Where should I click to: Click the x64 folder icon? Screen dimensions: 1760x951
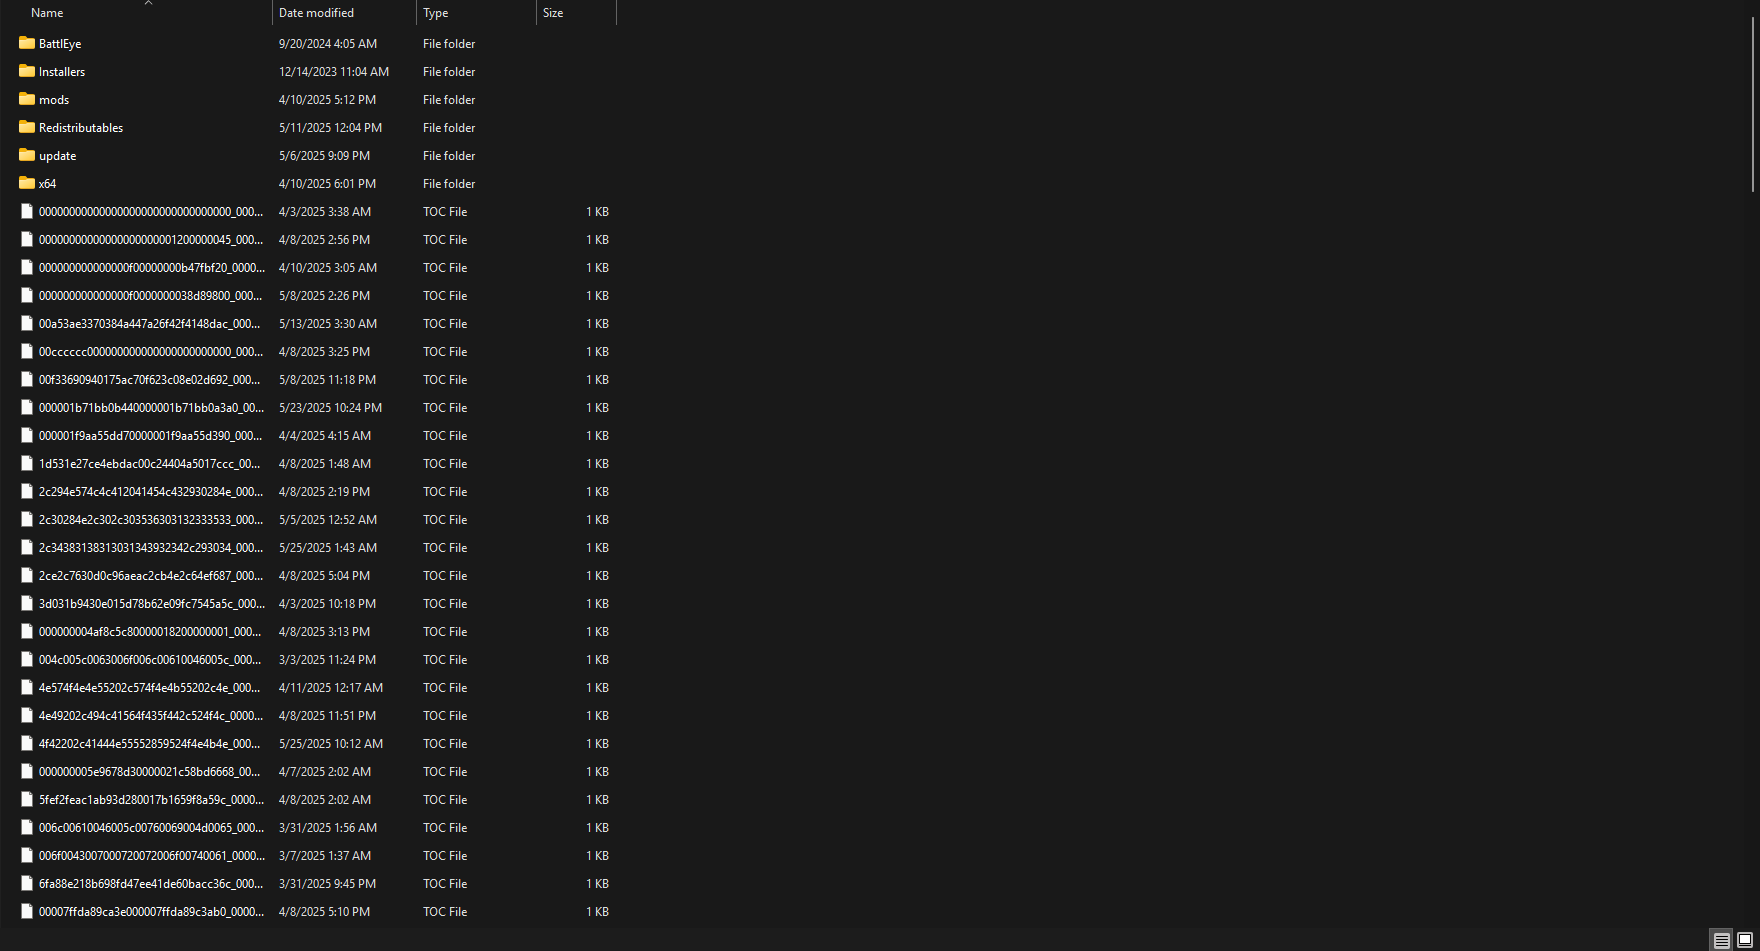pos(27,183)
